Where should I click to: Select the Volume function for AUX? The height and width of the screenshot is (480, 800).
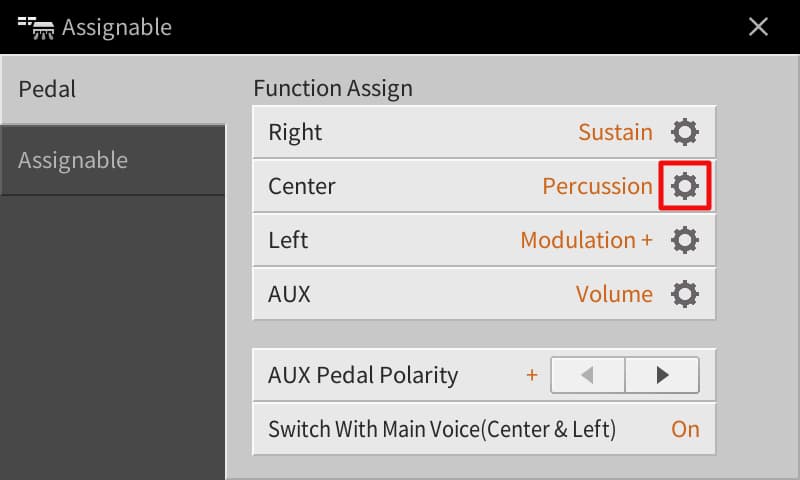614,294
